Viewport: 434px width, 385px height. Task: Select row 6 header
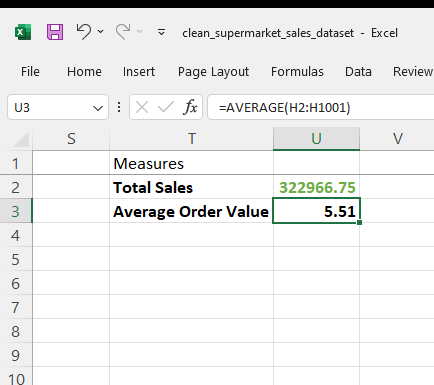16,283
